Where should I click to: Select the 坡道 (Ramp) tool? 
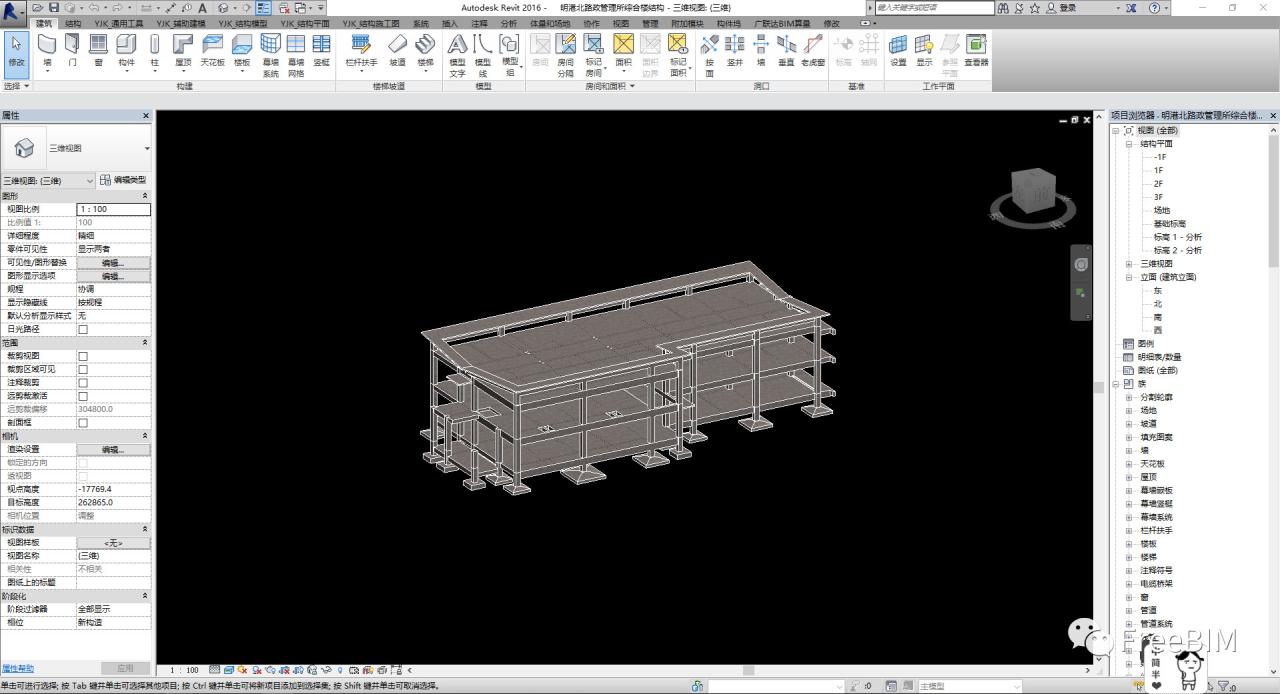[397, 50]
